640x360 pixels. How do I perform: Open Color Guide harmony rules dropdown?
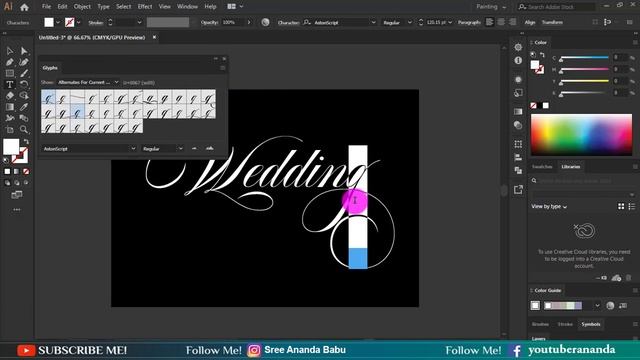[597, 305]
